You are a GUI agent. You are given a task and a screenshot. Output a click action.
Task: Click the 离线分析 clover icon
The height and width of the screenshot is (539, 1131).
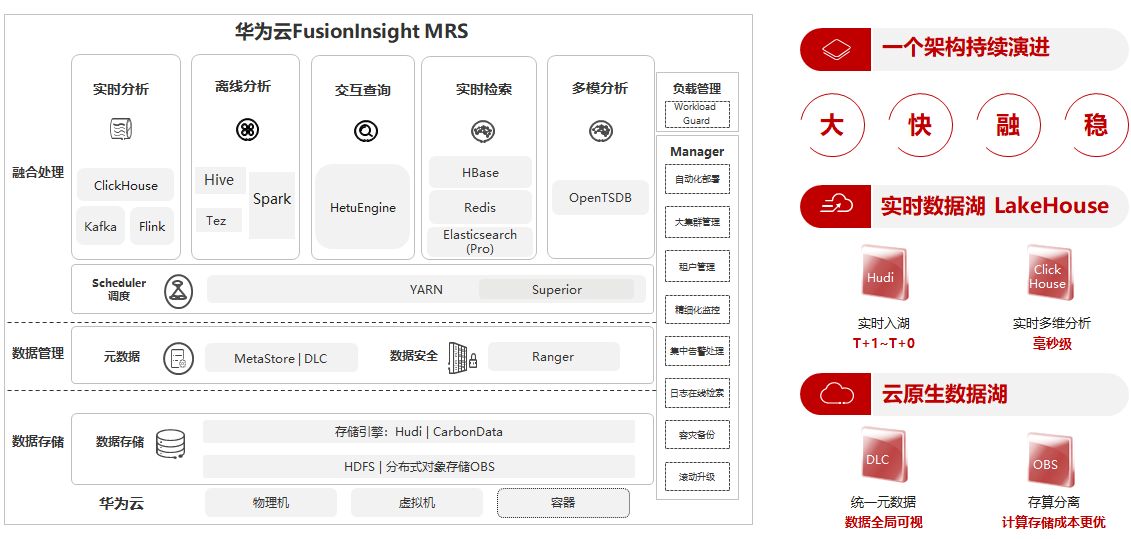[247, 130]
